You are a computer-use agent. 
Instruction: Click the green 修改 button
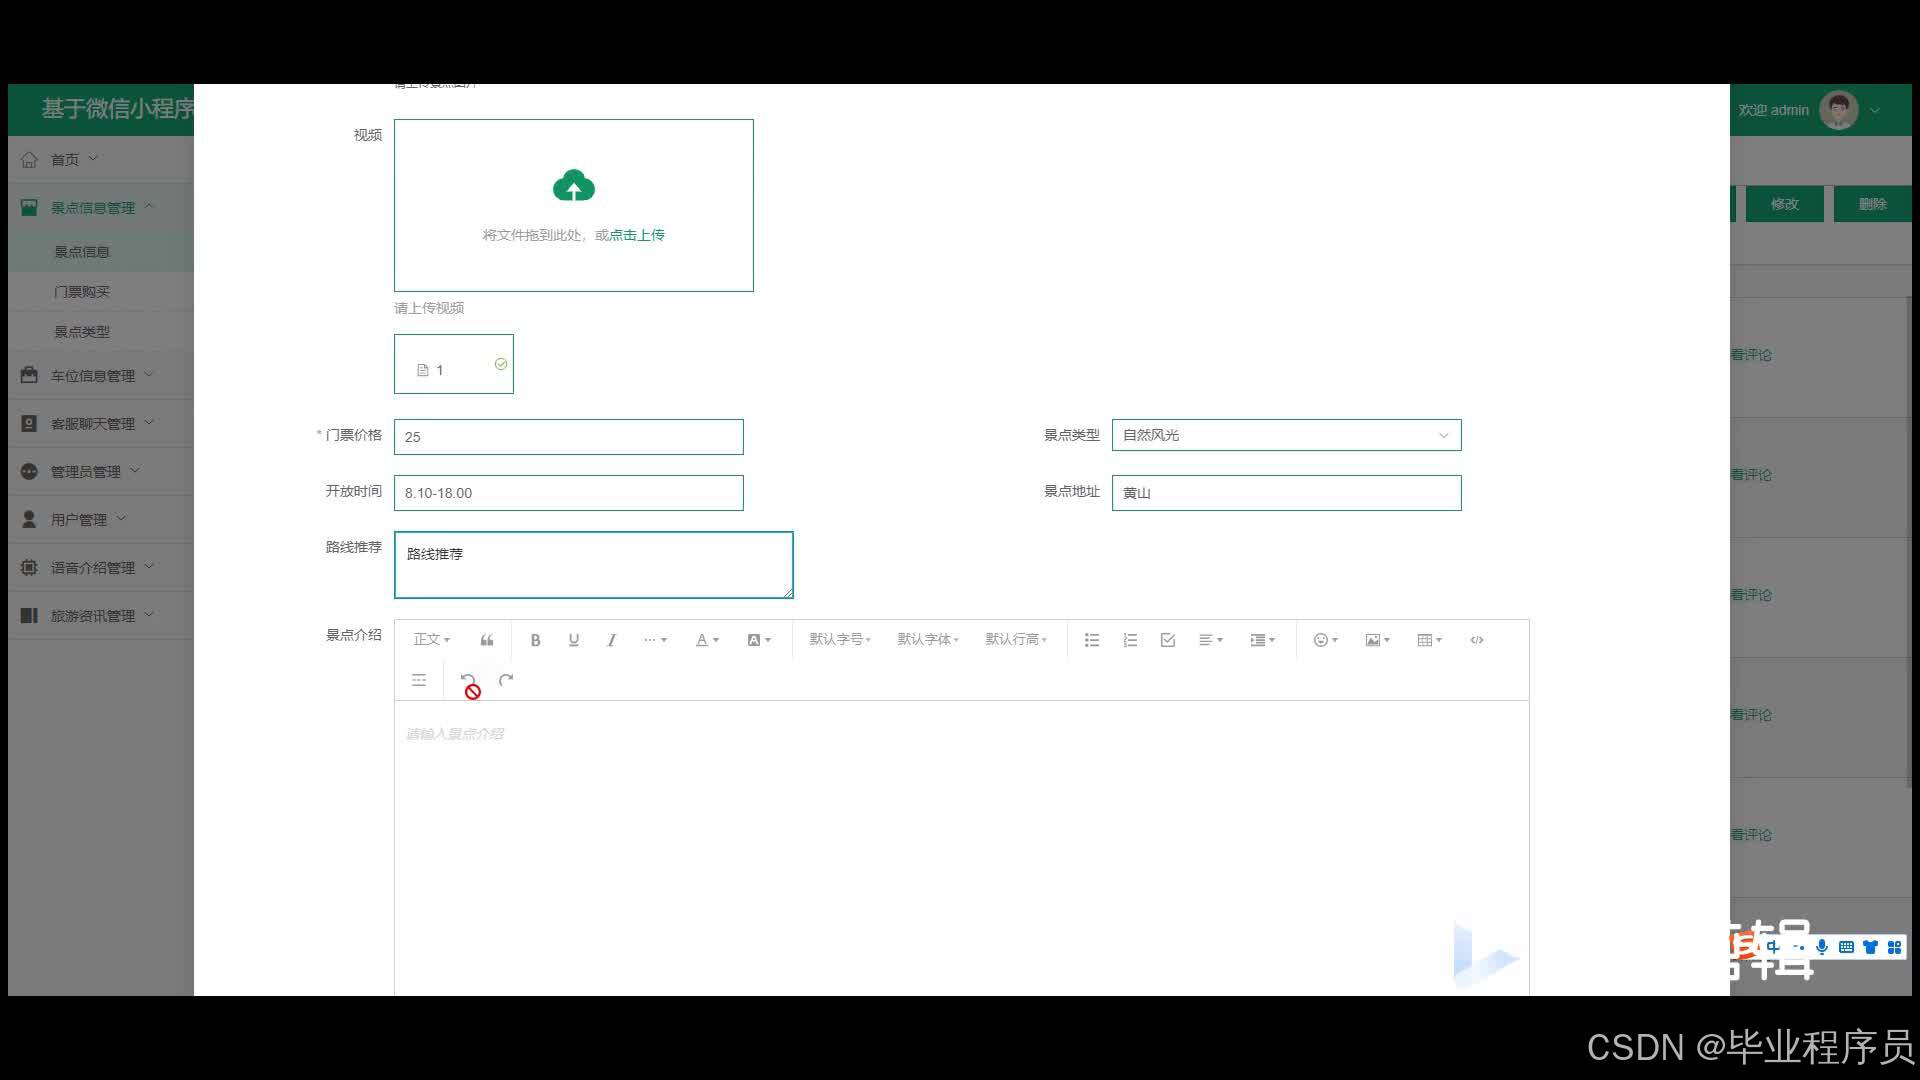[1784, 204]
